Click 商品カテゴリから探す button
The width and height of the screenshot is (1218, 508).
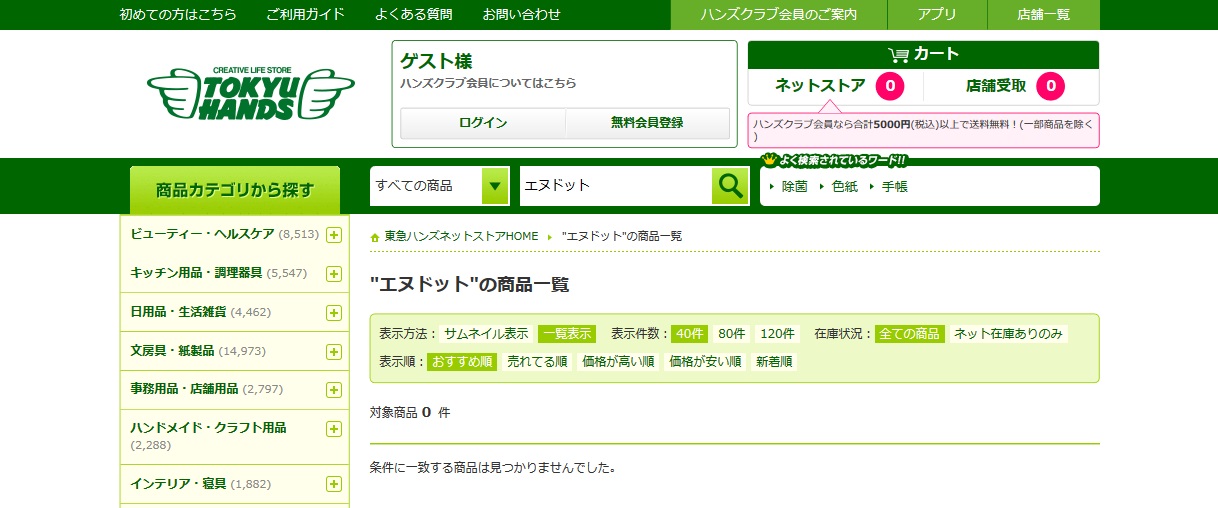click(x=235, y=190)
